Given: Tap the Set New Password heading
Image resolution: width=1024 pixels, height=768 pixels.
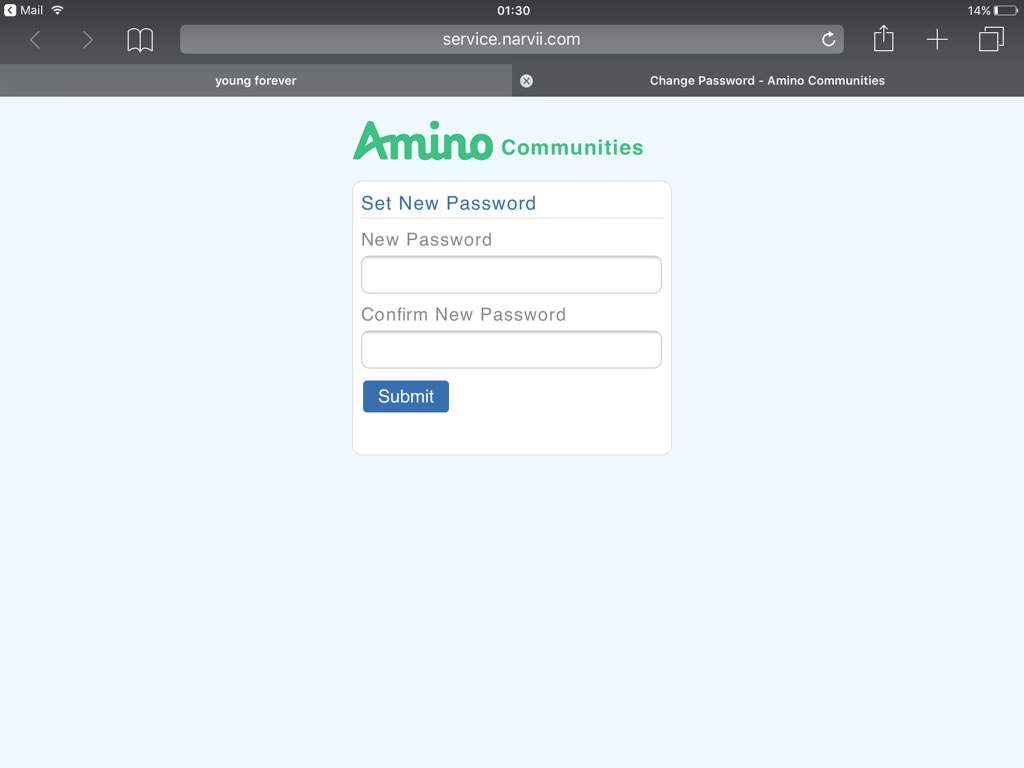Looking at the screenshot, I should [449, 203].
